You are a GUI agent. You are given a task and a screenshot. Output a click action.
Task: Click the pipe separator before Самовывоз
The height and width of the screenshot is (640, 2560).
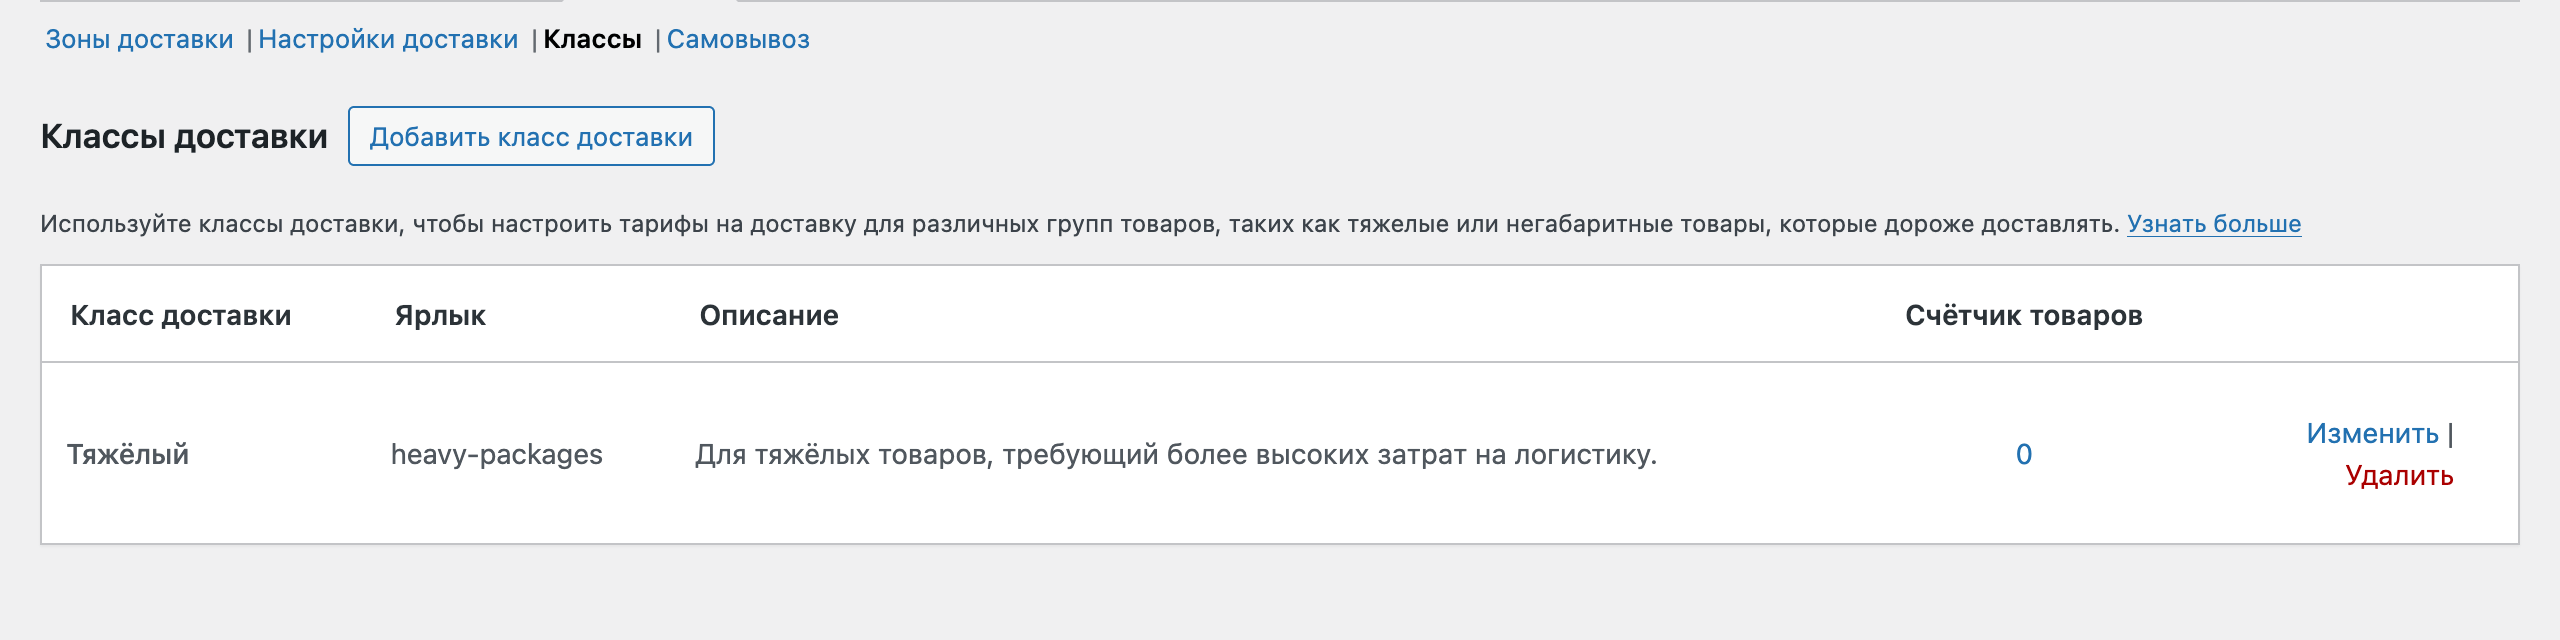coord(657,40)
